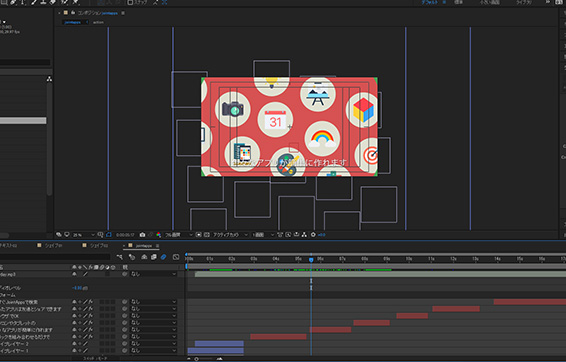Enable frame blending icon in timeline header
The width and height of the screenshot is (566, 362).
pyautogui.click(x=154, y=257)
